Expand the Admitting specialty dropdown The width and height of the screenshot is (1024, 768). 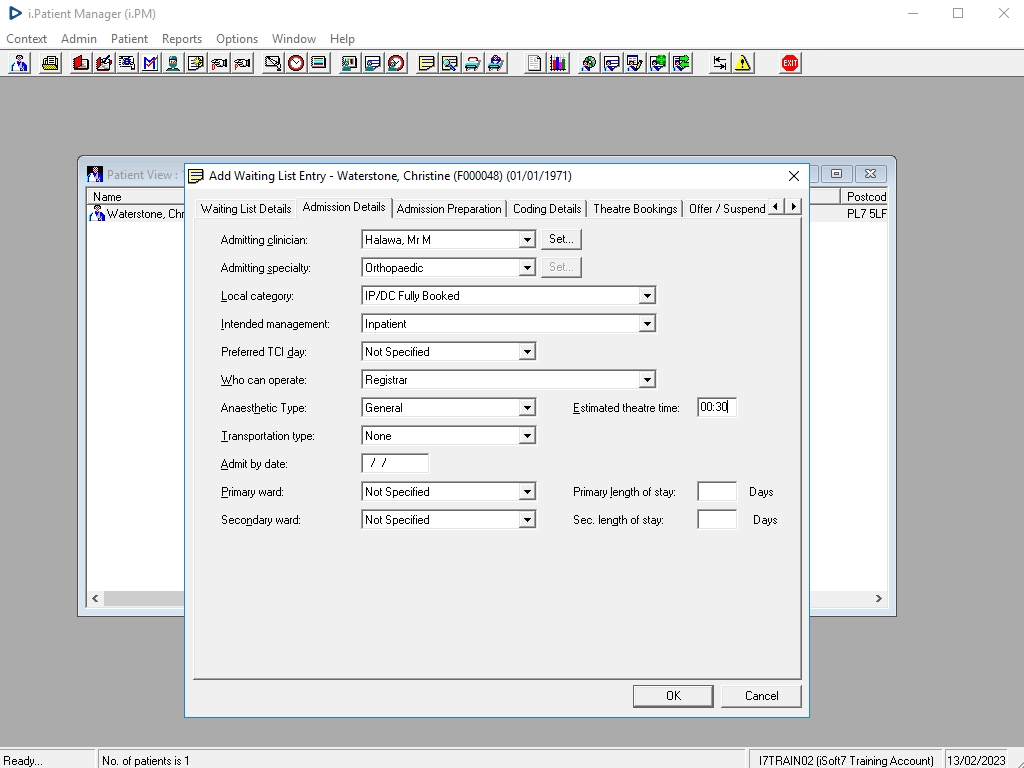(527, 268)
